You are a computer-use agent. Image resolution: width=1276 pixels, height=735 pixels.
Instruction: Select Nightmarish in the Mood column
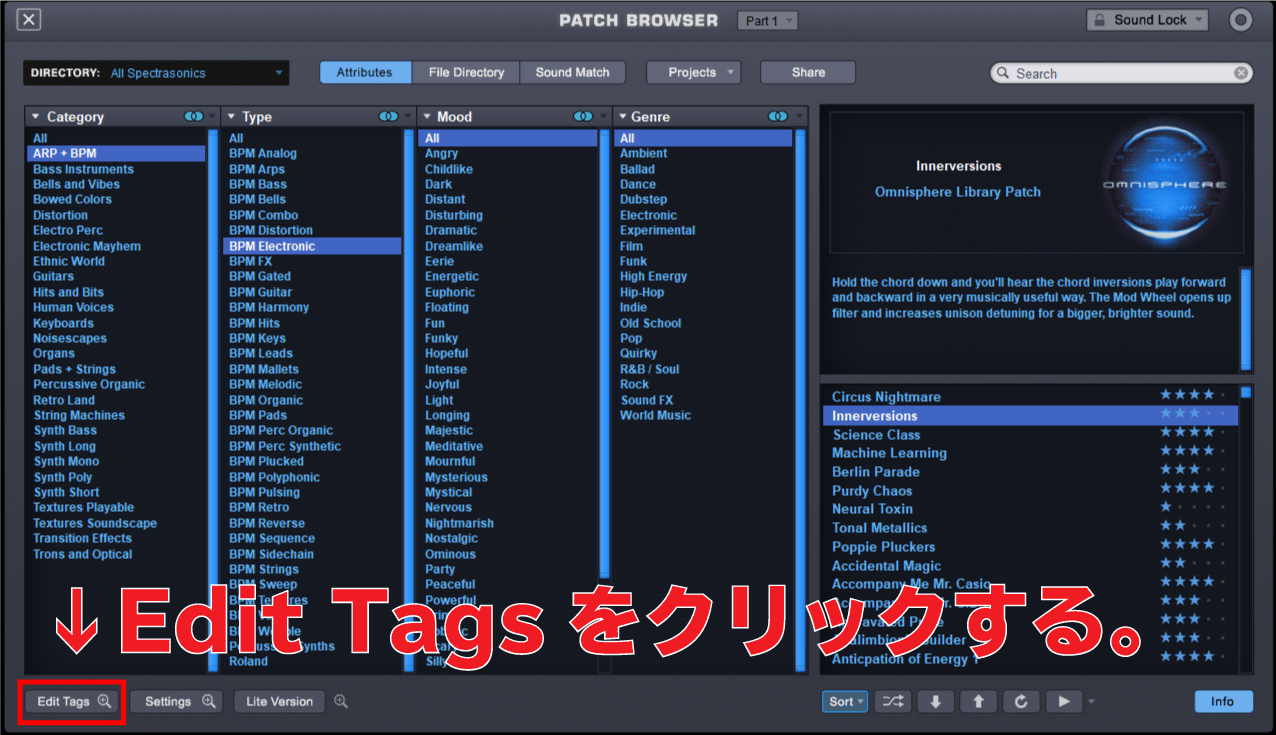click(459, 523)
